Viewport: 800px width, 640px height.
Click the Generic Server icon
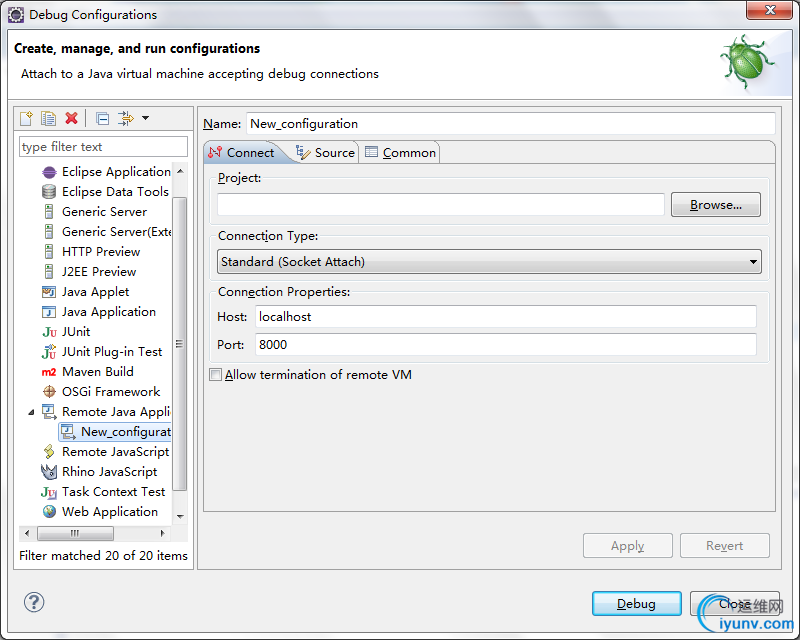pyautogui.click(x=49, y=212)
